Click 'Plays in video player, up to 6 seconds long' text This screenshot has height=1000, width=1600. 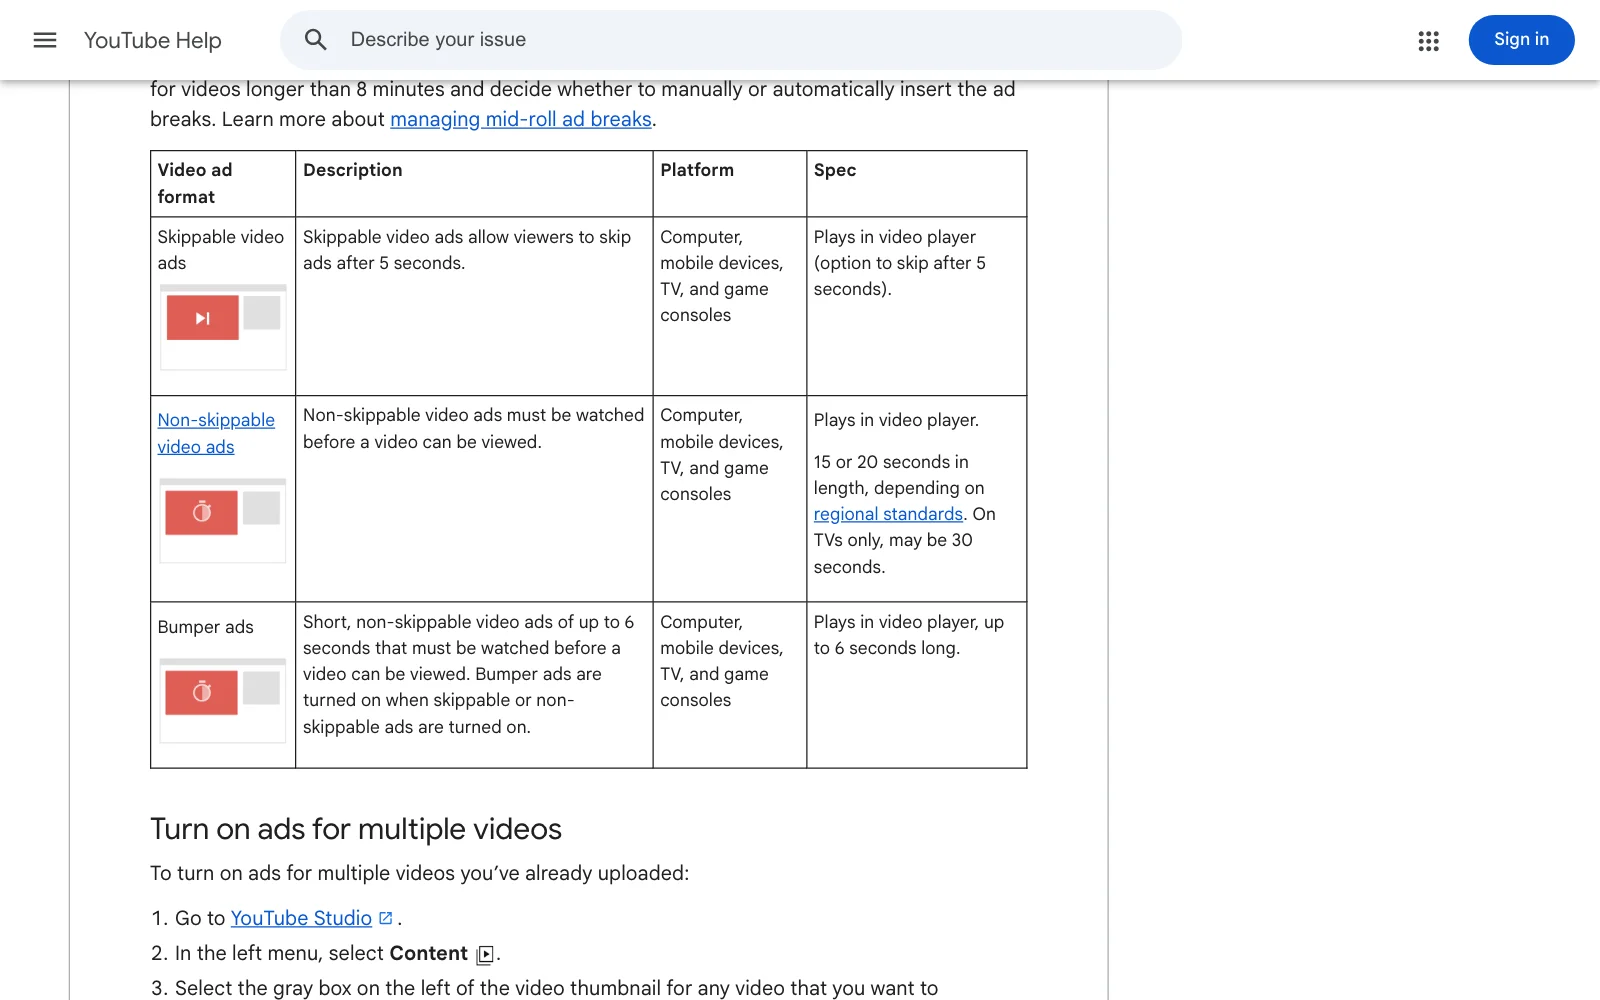(x=909, y=635)
